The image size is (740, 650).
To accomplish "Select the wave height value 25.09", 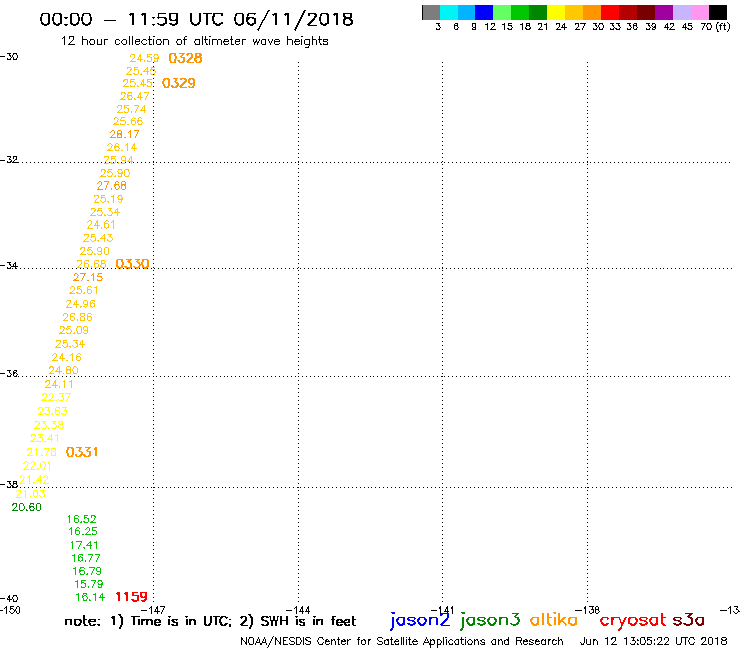I will 74,330.
